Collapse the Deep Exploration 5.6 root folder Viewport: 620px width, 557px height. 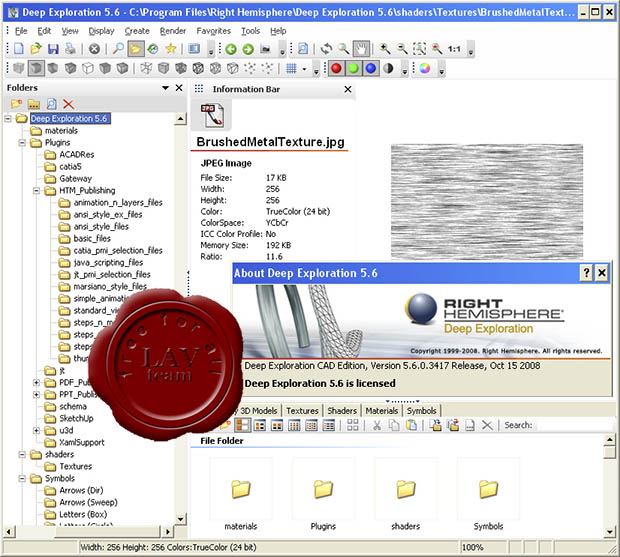[8, 119]
